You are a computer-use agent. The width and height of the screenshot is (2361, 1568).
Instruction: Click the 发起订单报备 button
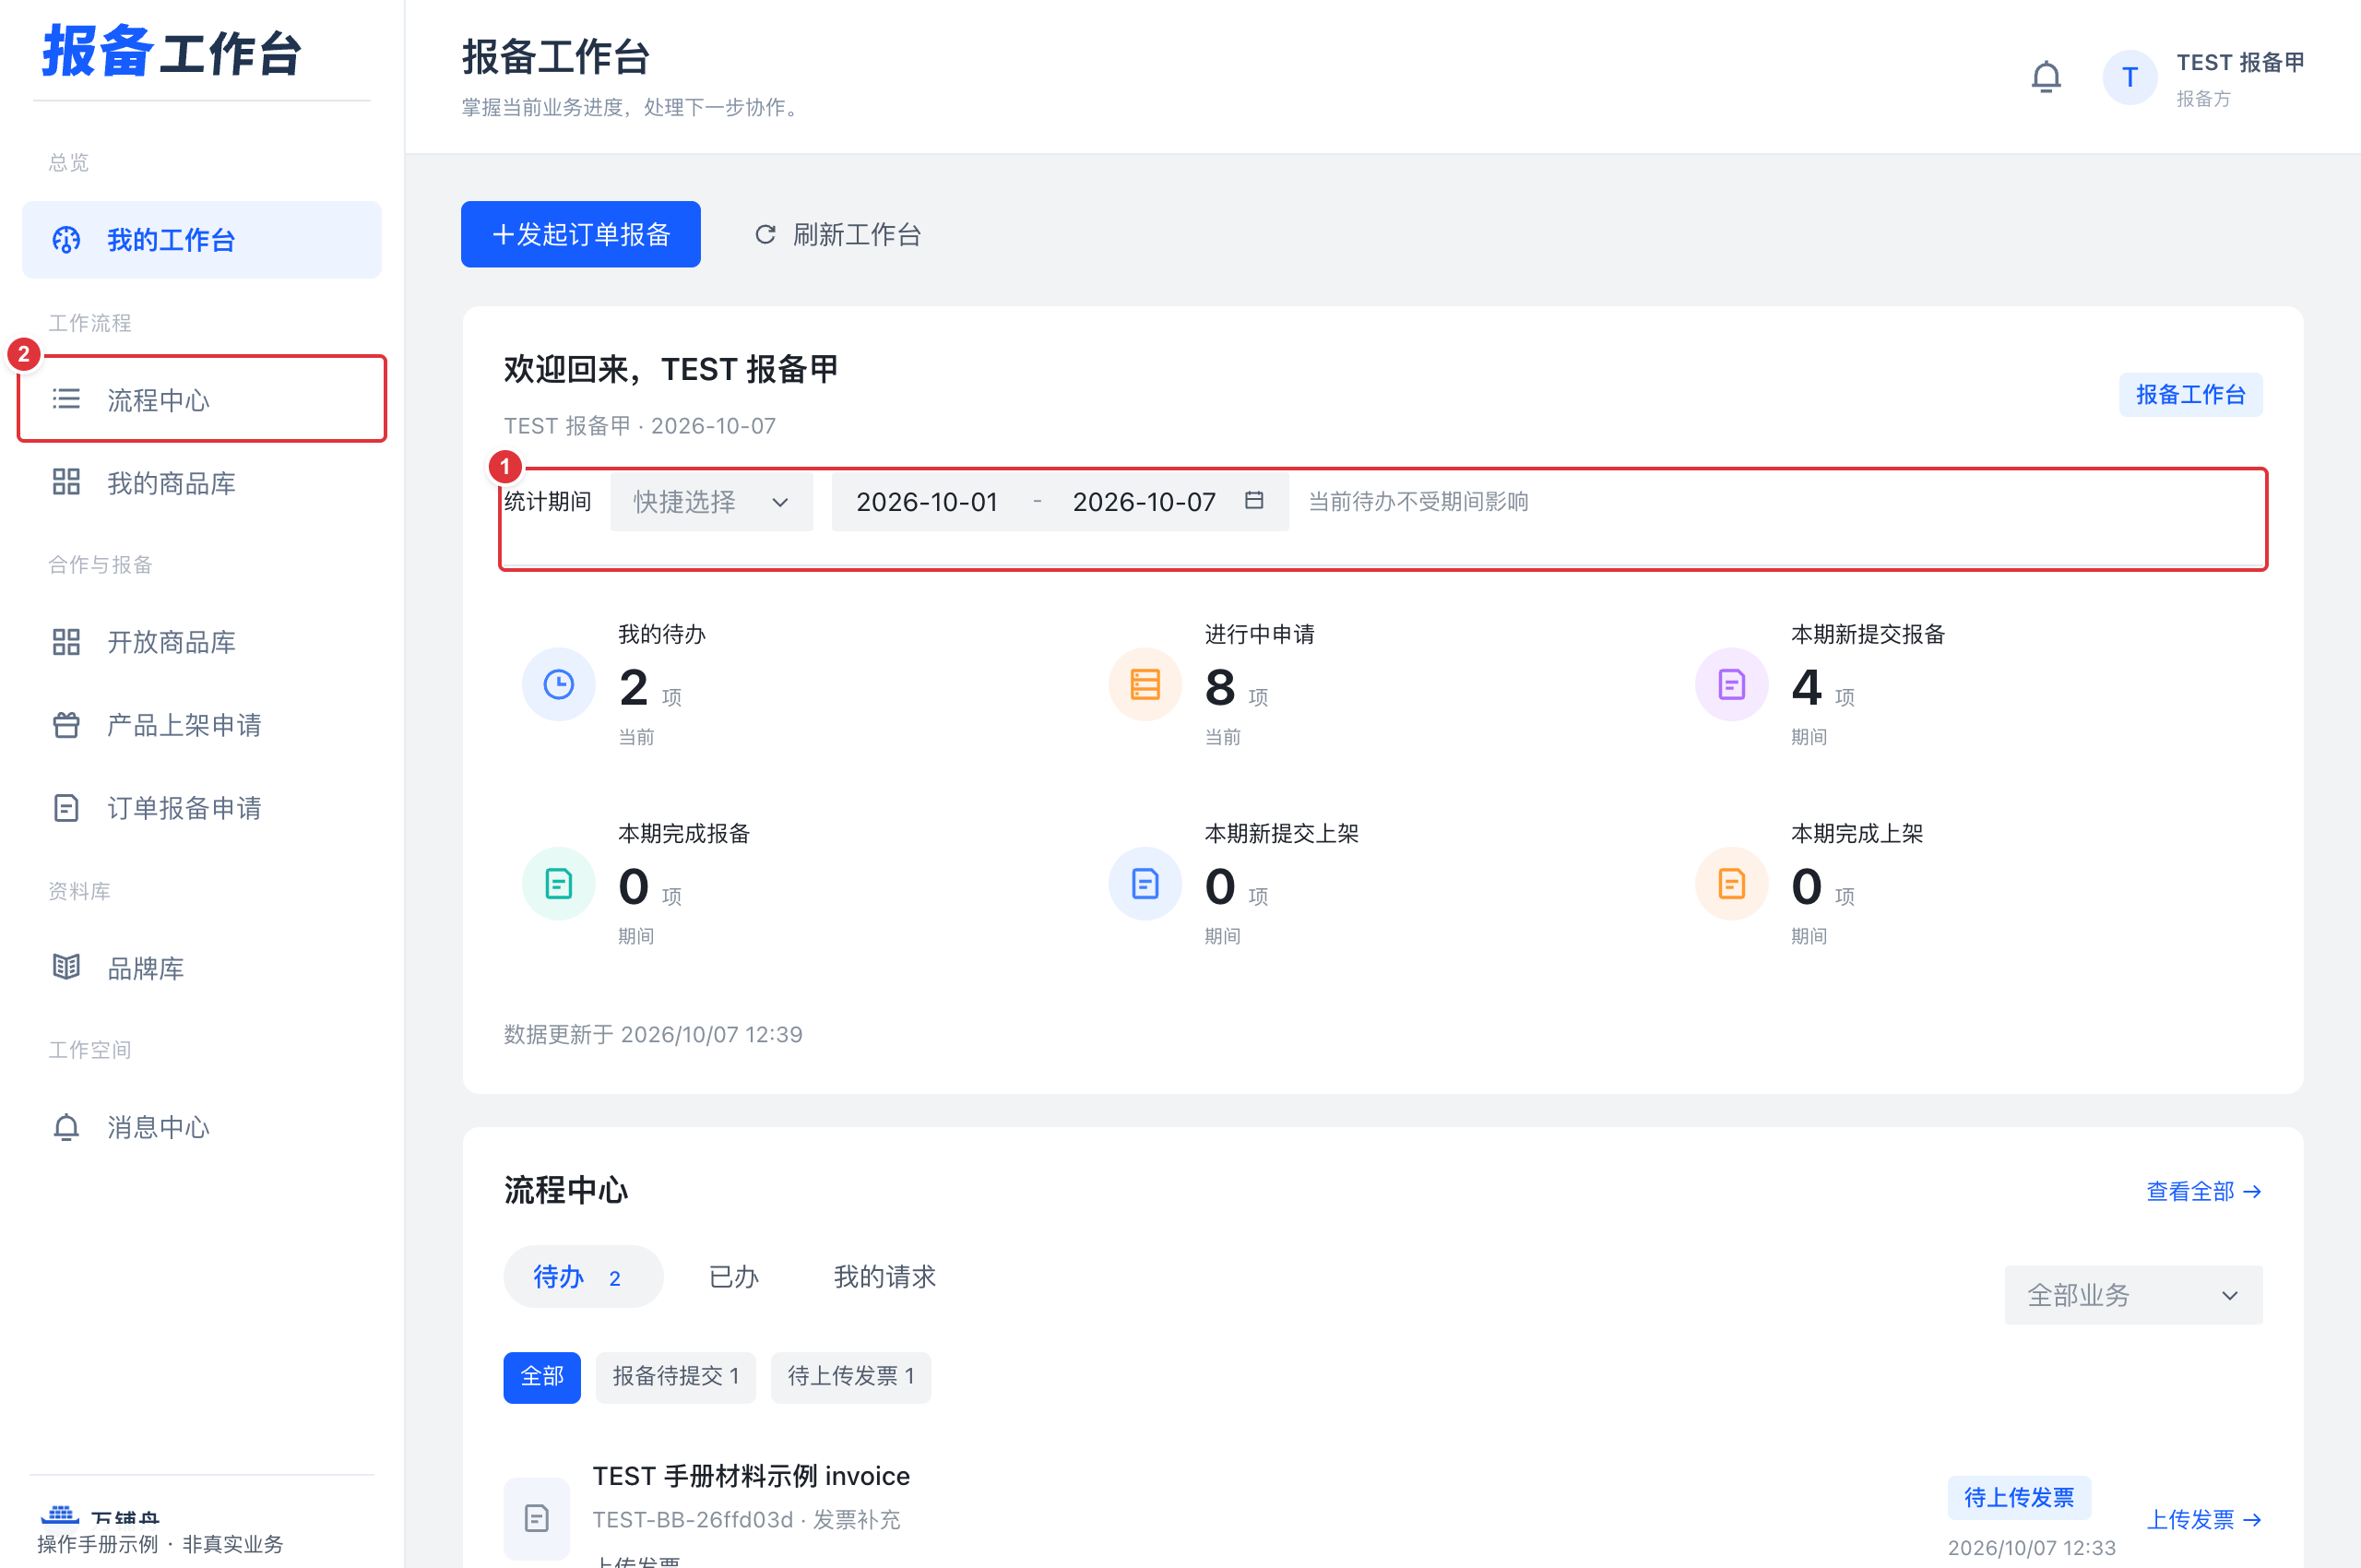point(580,234)
